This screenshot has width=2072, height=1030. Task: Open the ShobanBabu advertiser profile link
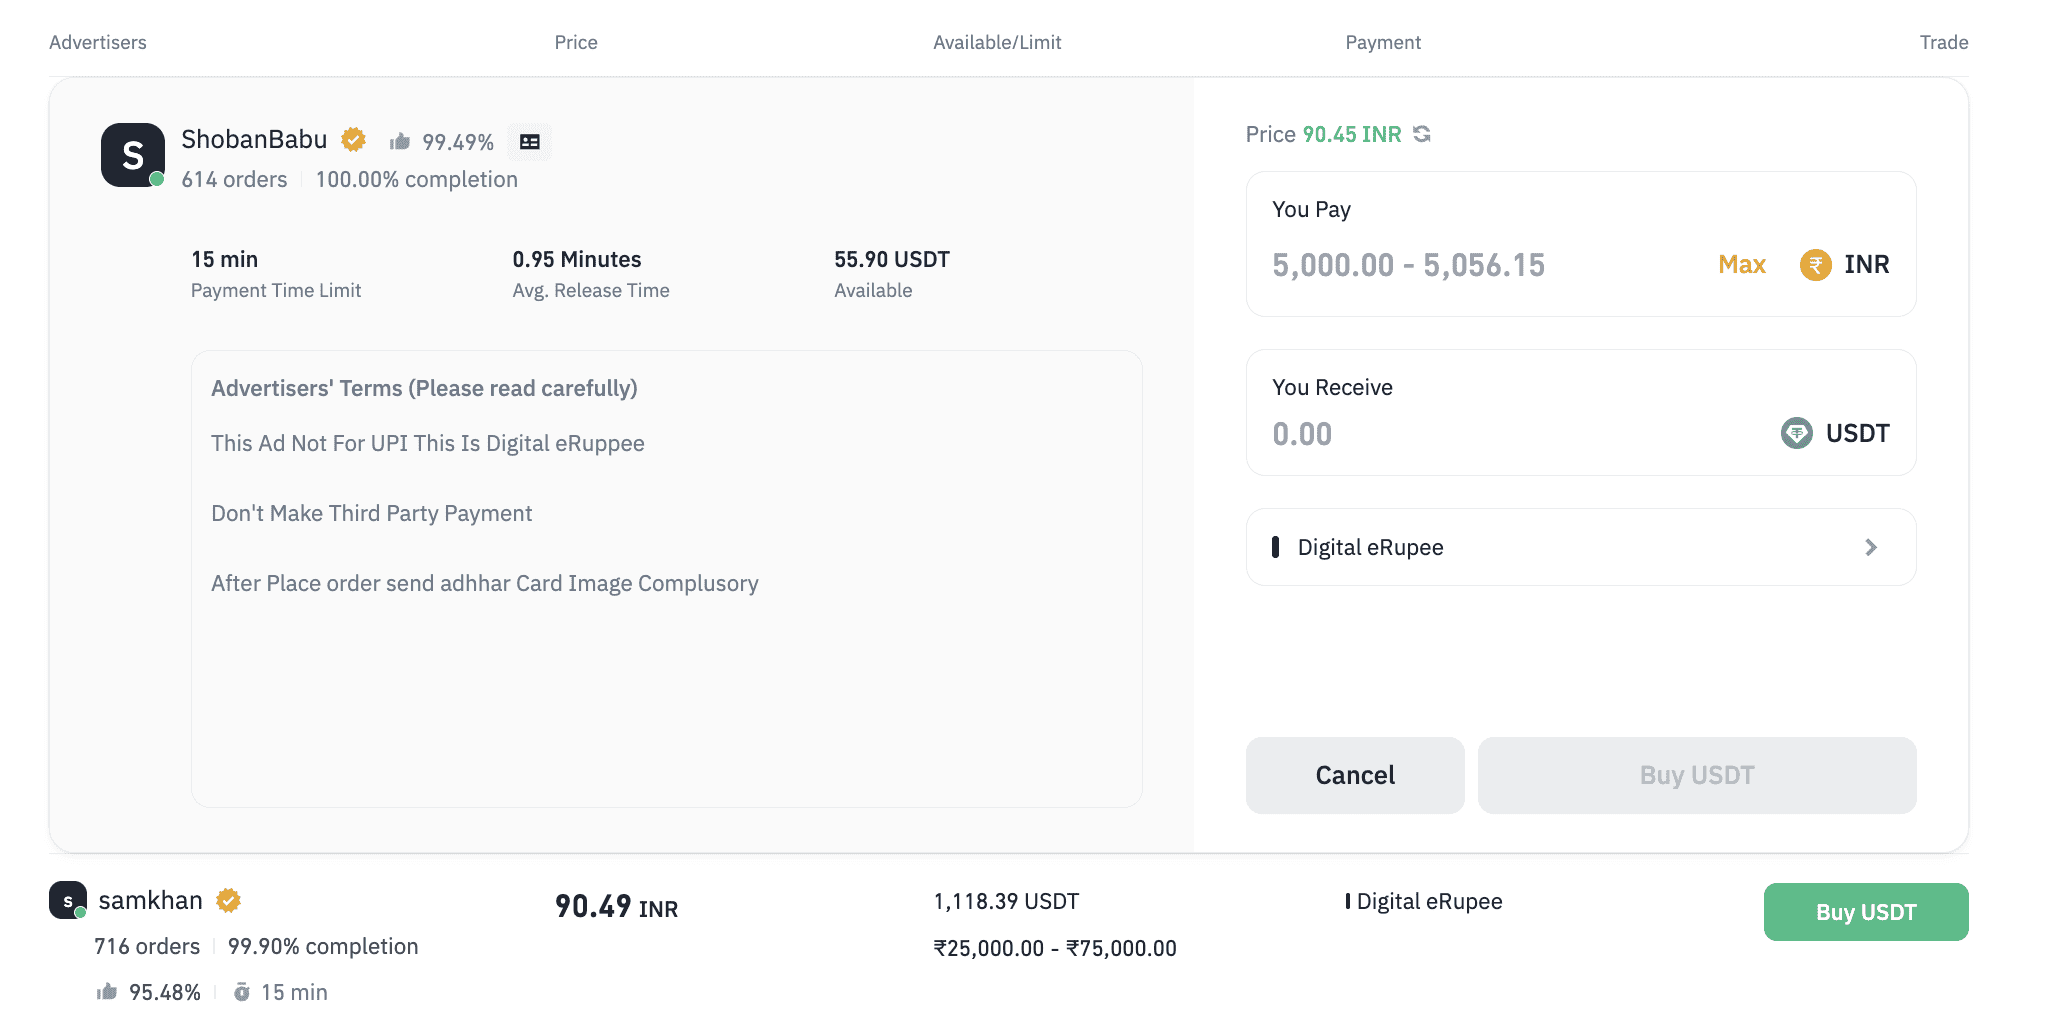tap(254, 139)
